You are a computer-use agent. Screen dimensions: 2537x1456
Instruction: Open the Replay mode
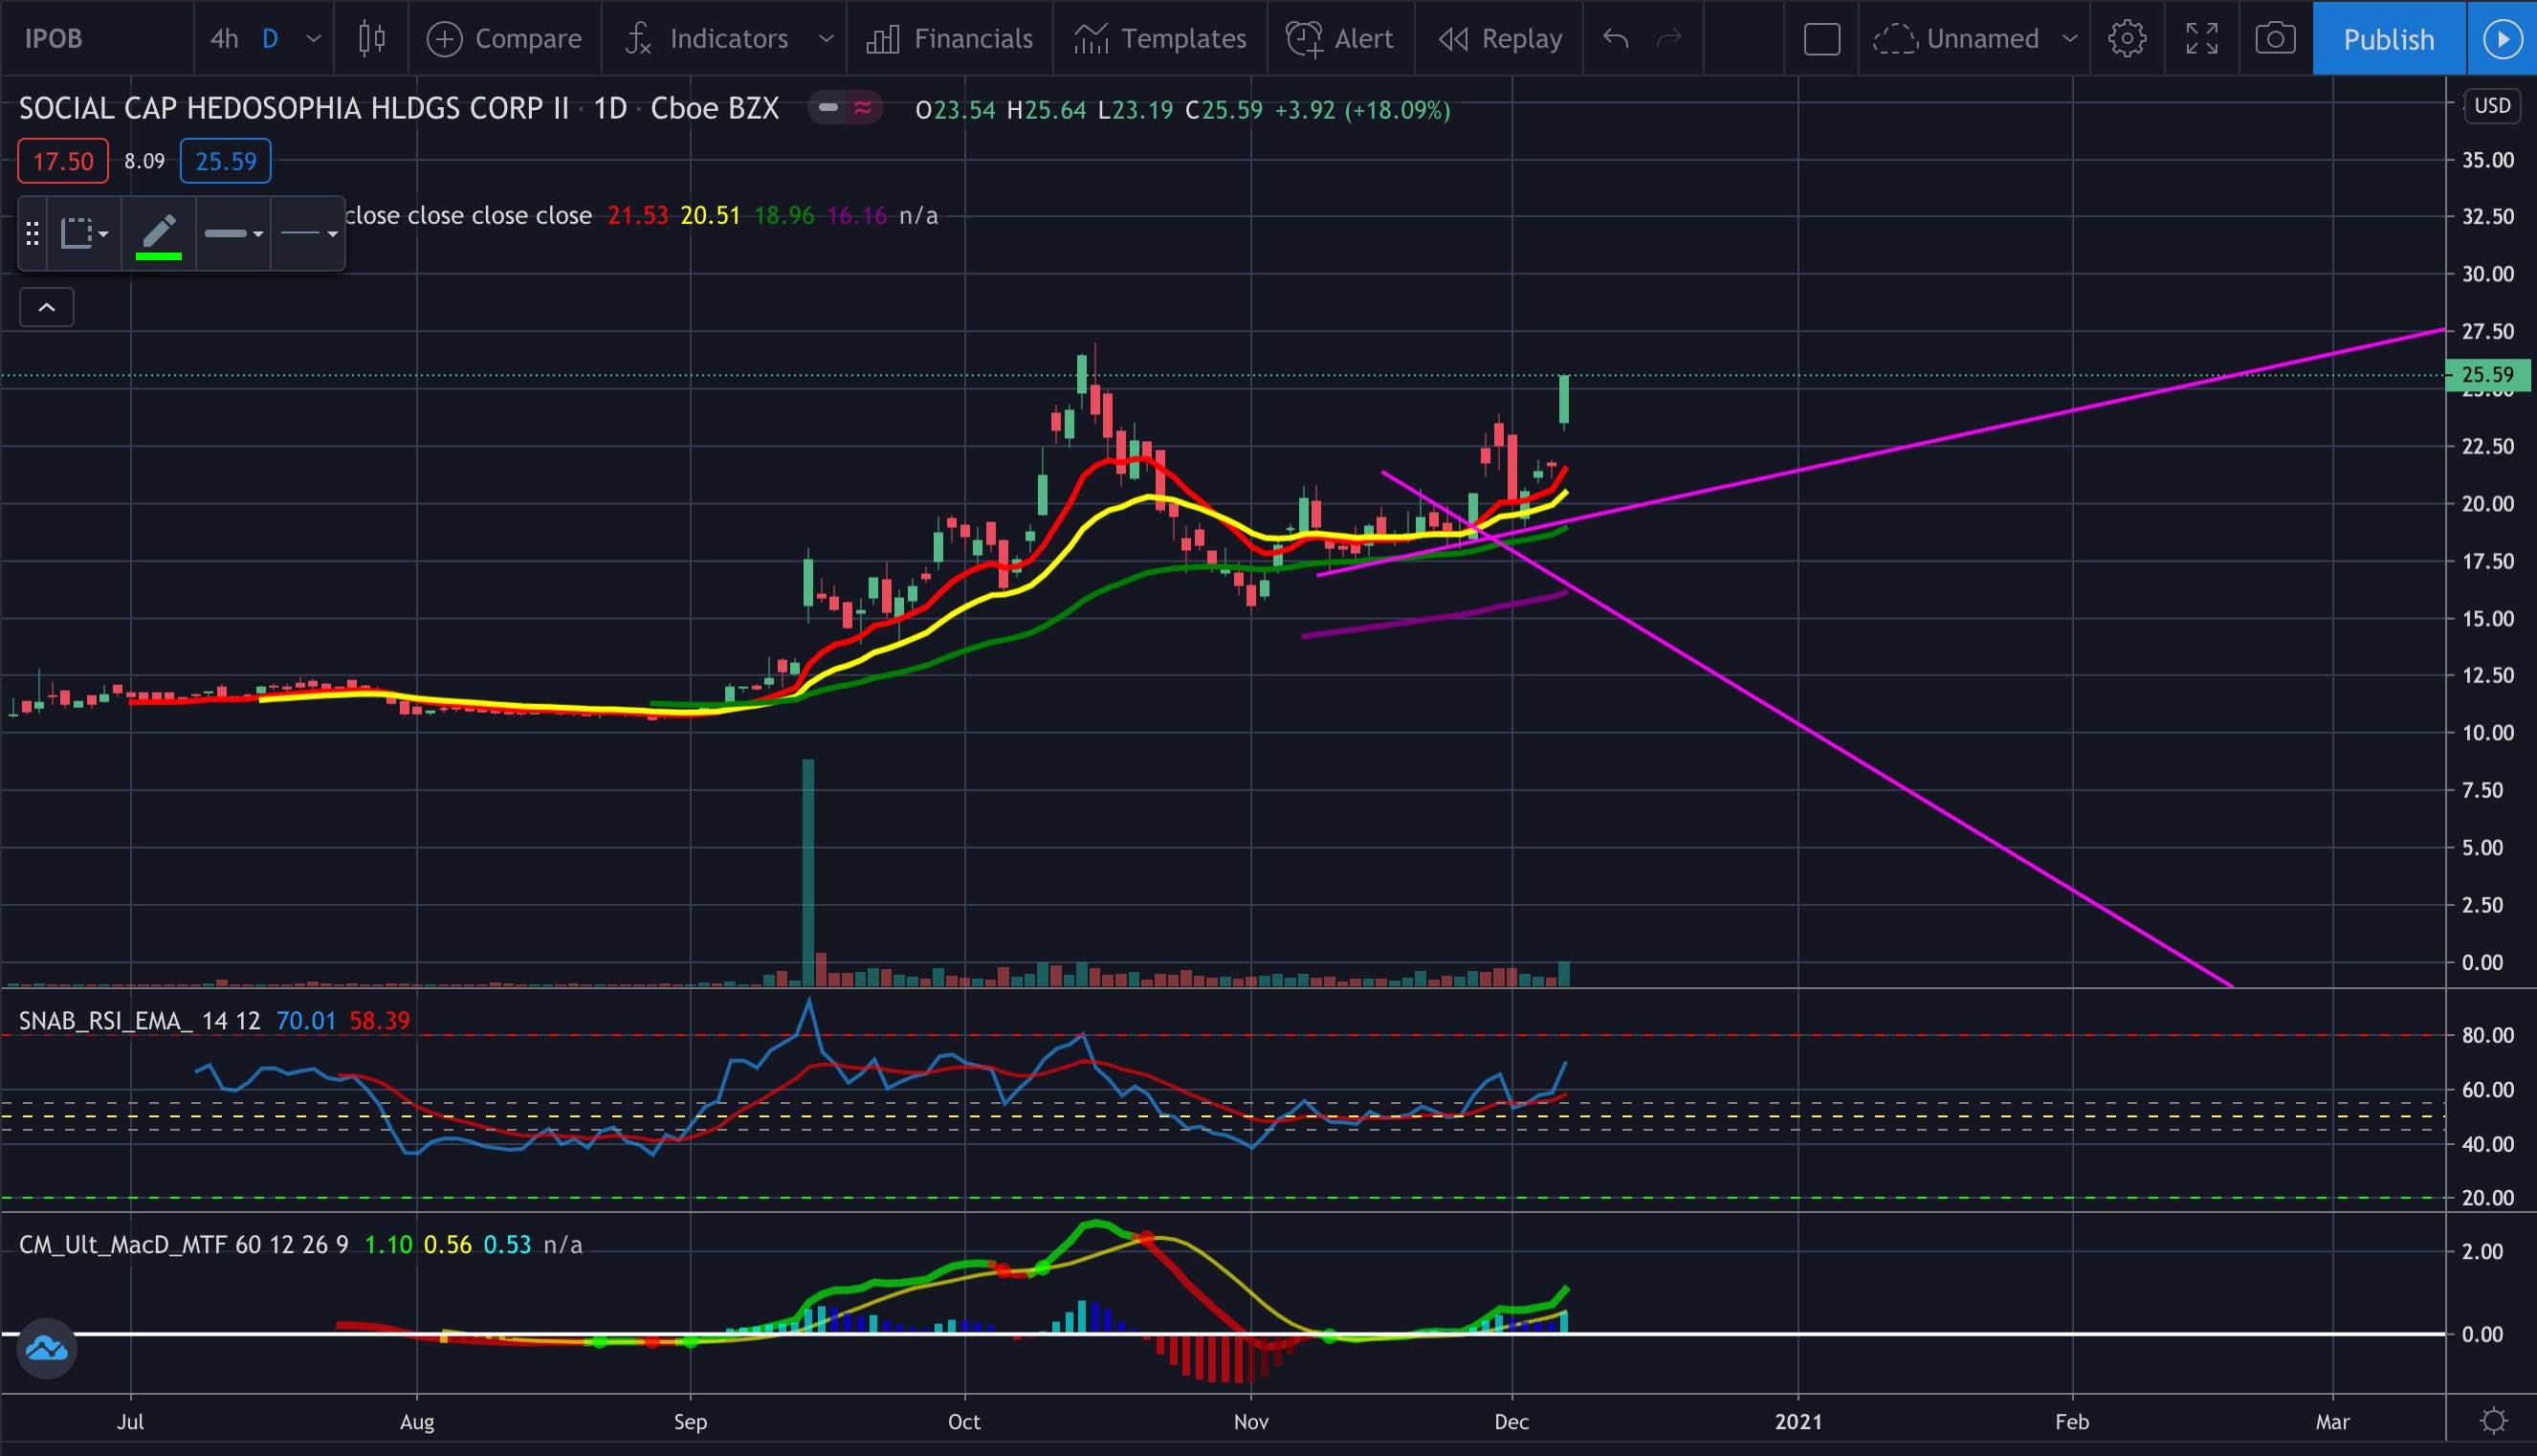tap(1499, 39)
